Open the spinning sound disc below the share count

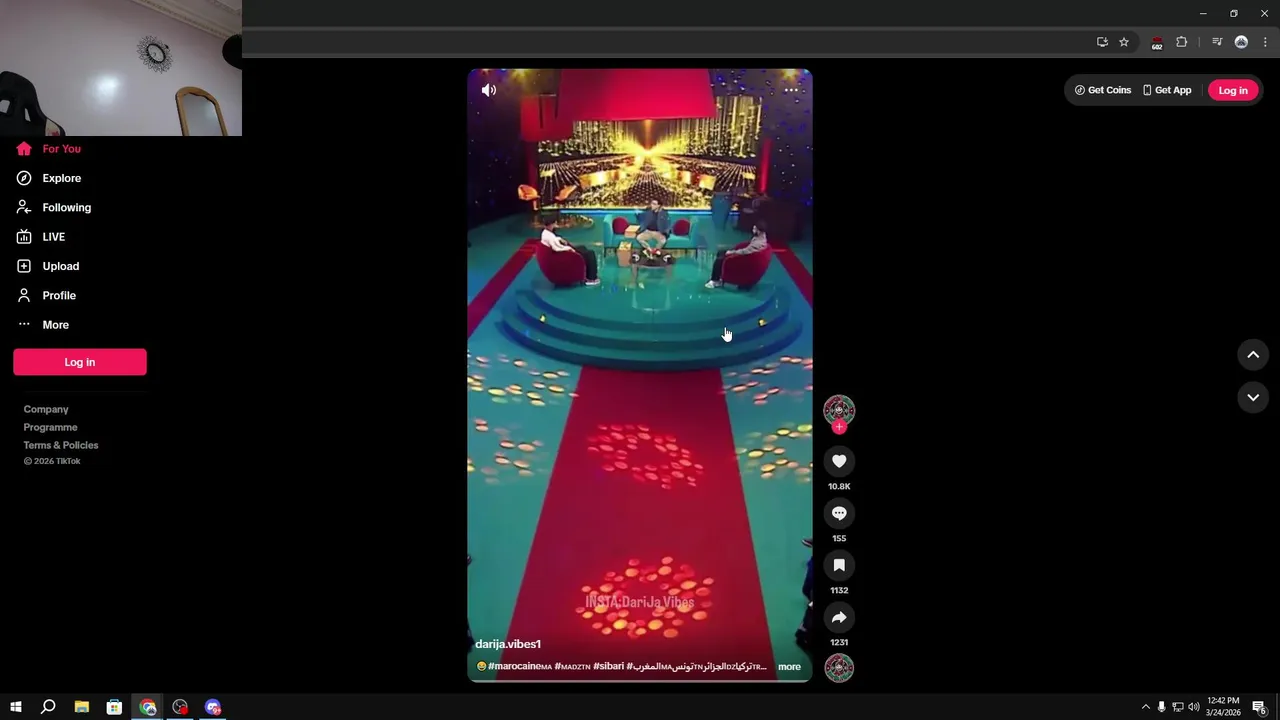pos(839,668)
